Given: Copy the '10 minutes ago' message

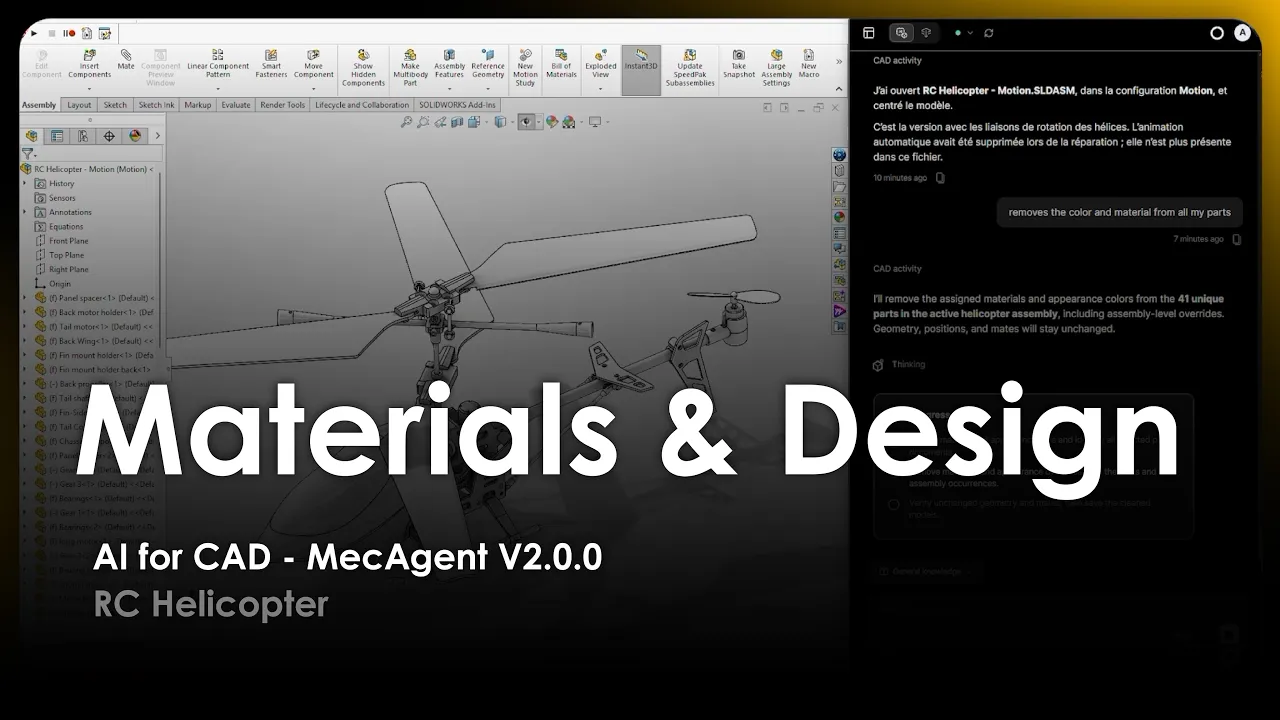Looking at the screenshot, I should pos(940,178).
